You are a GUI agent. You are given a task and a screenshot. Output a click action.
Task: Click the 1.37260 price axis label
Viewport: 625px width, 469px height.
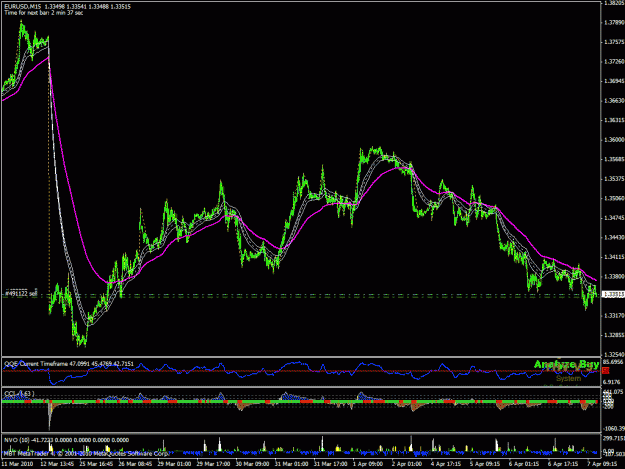pyautogui.click(x=614, y=62)
